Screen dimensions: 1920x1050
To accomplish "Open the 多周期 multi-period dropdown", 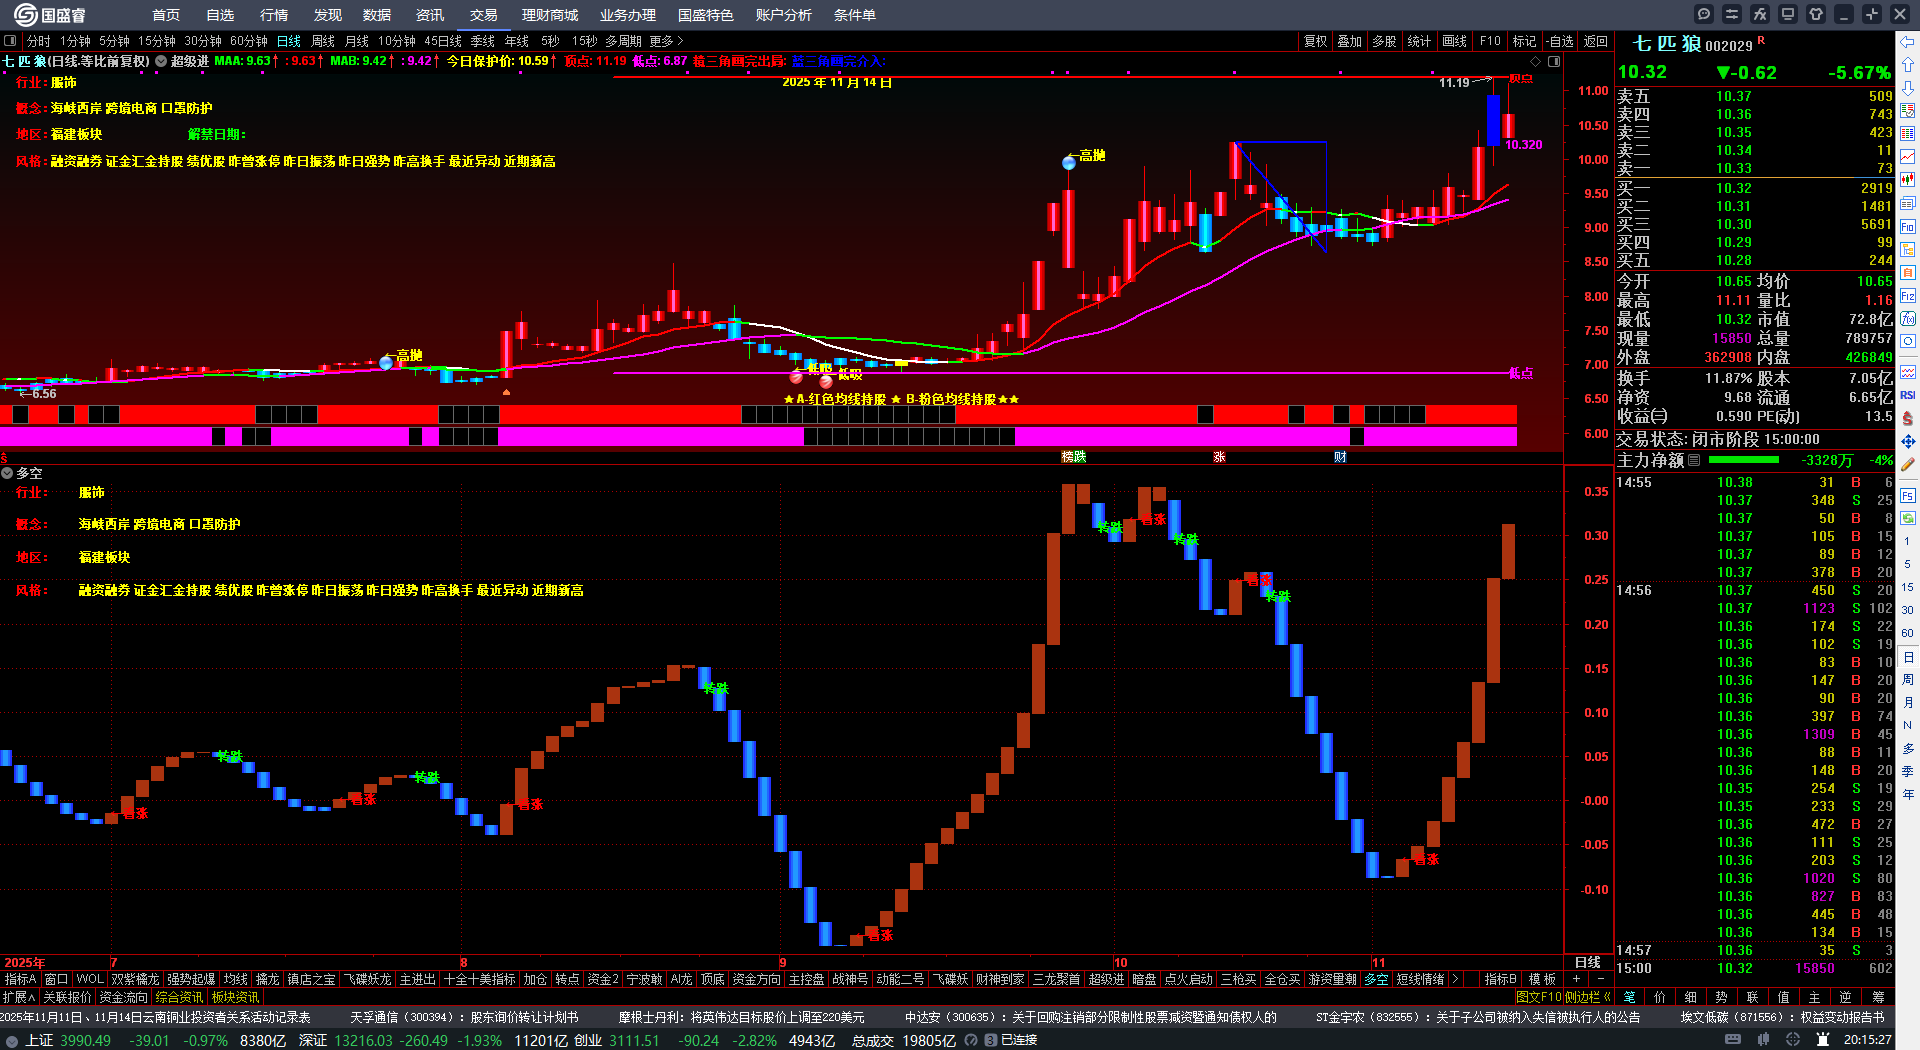I will point(623,41).
